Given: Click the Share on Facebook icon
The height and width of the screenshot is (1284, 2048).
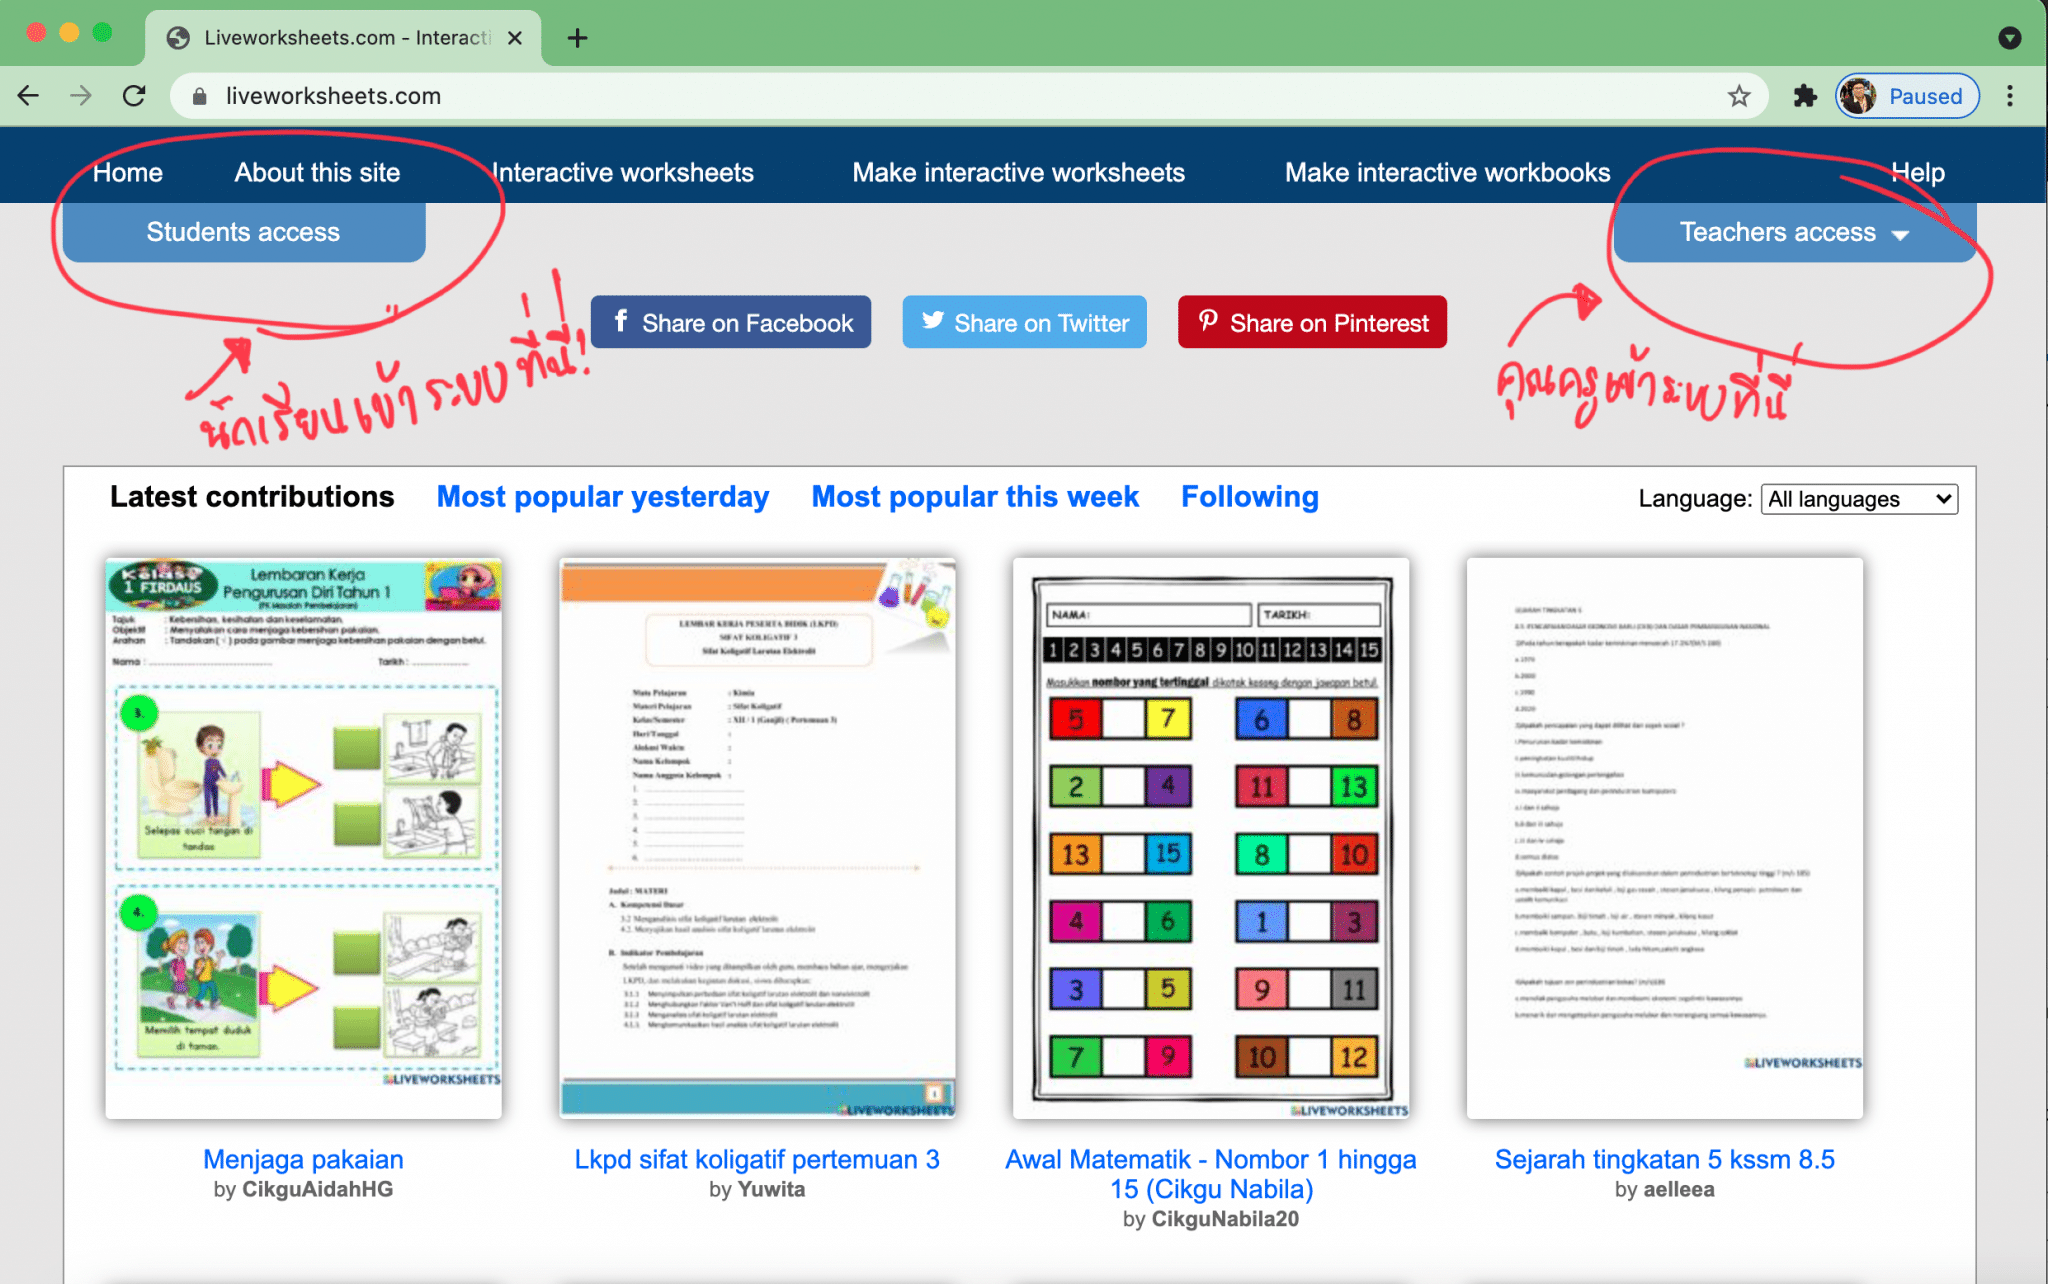Looking at the screenshot, I should pos(623,321).
